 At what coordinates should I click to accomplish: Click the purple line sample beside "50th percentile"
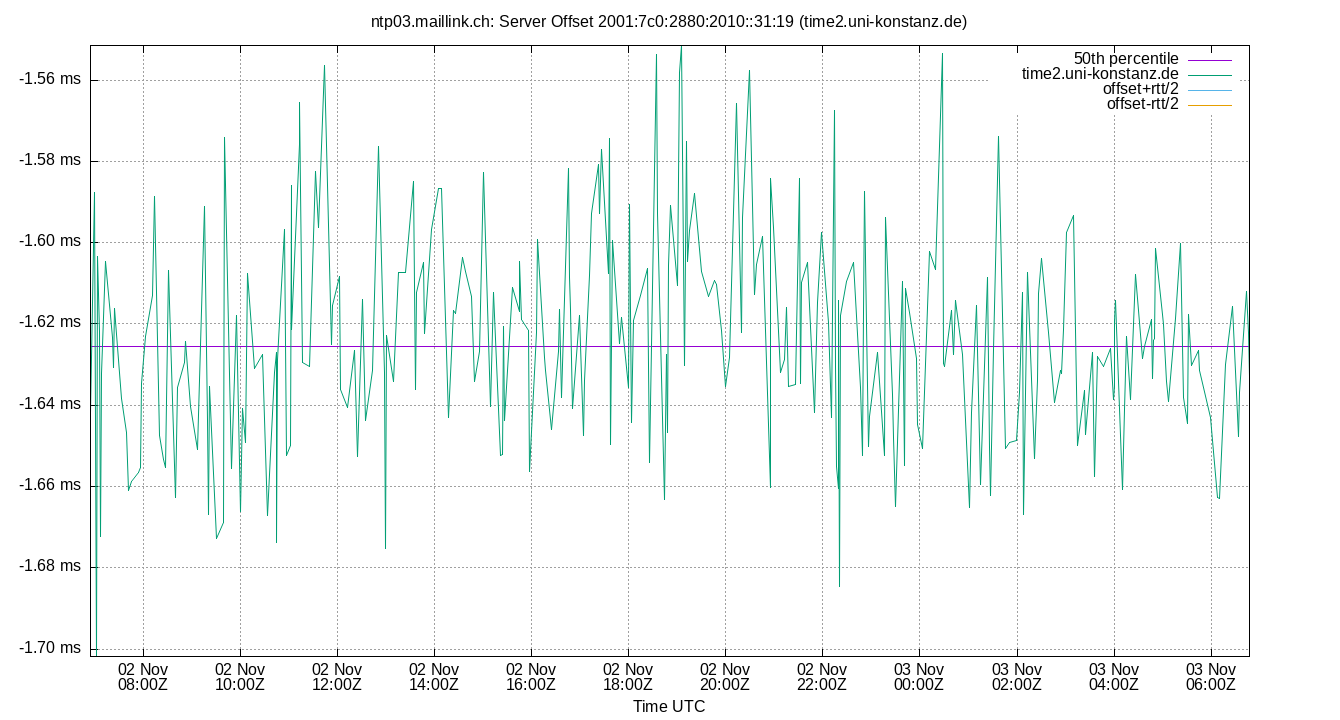point(1212,57)
